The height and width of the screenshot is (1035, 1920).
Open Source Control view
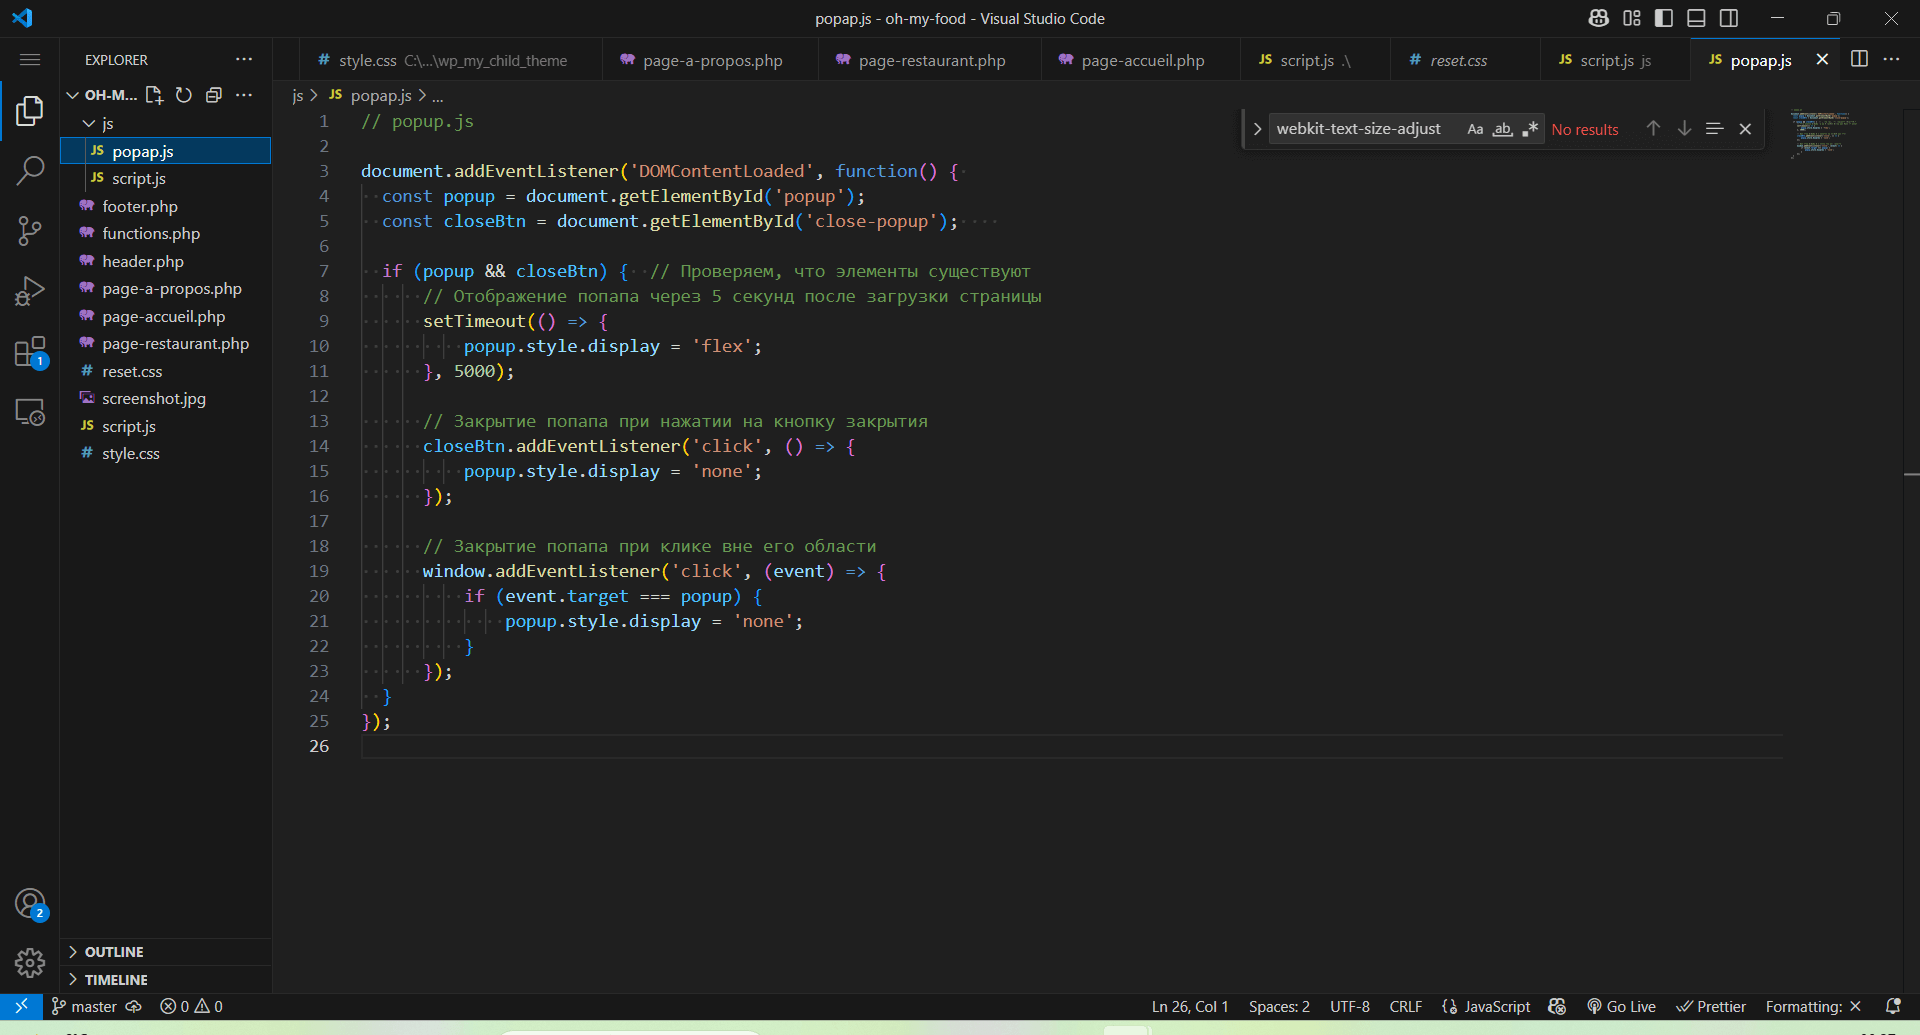[30, 231]
